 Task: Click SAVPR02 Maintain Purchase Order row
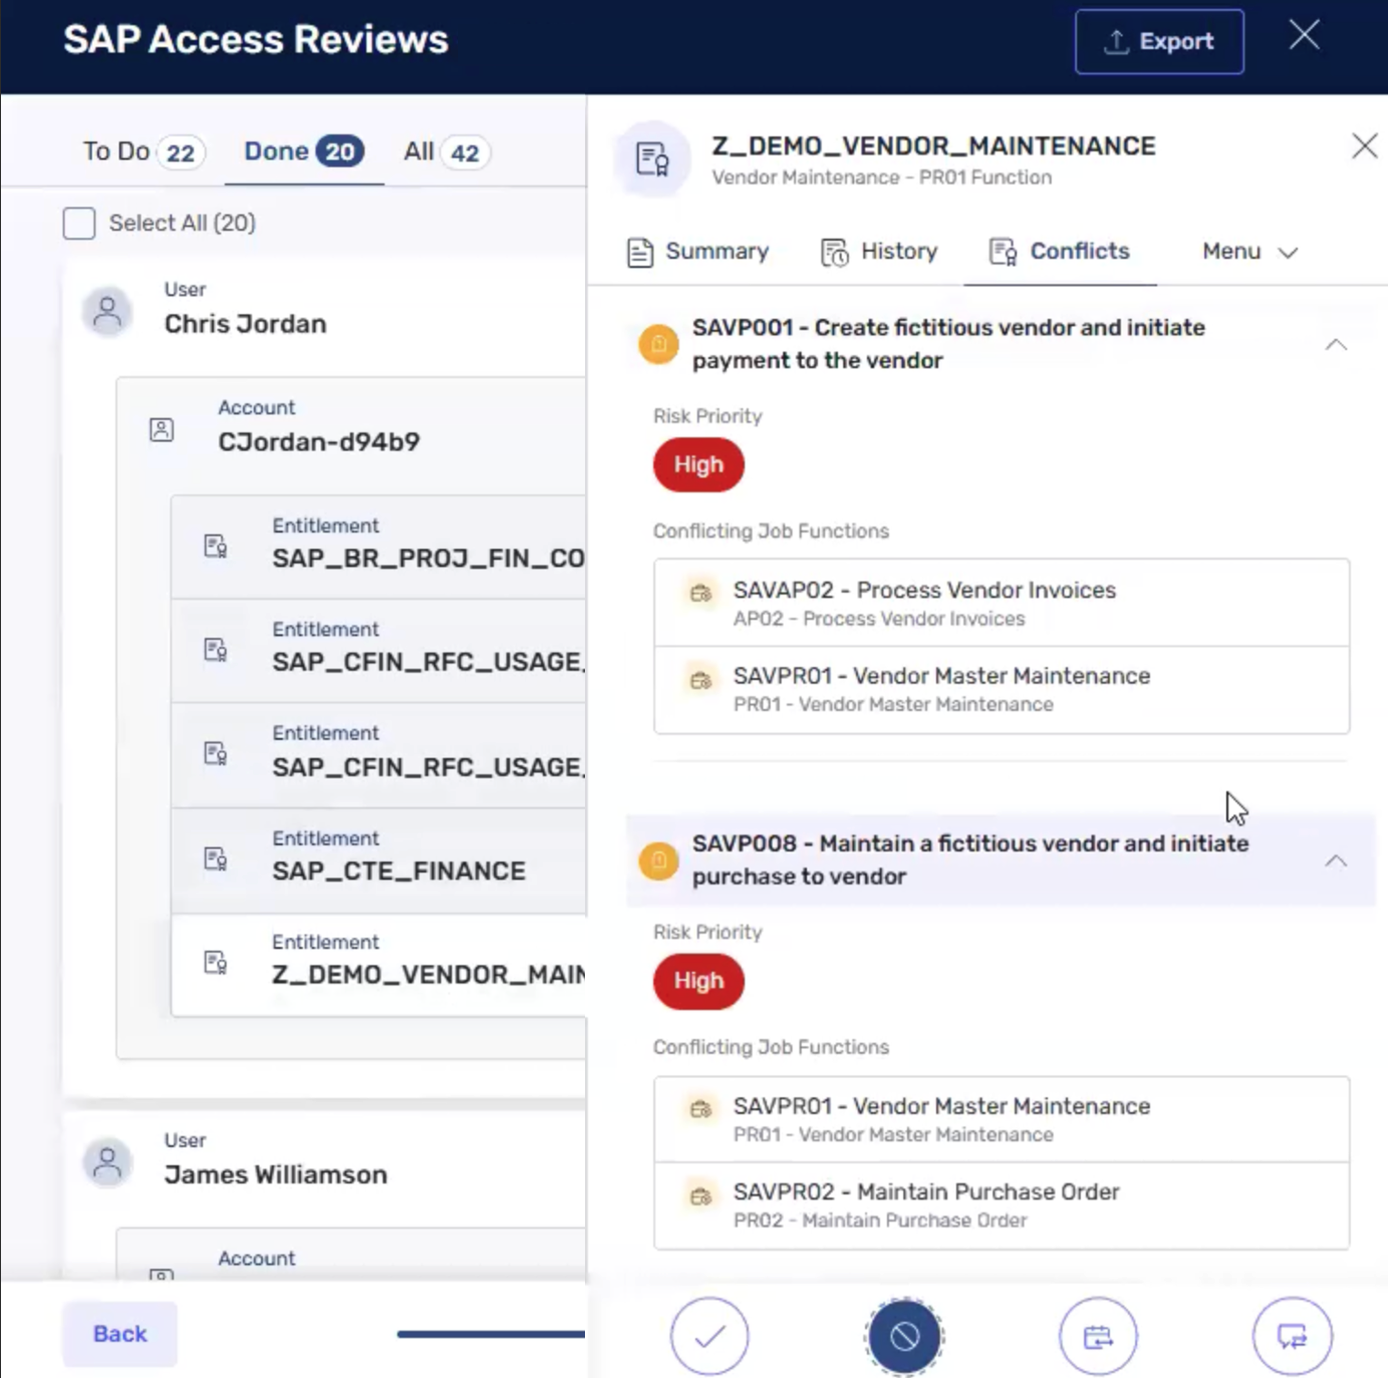[x=1002, y=1205]
